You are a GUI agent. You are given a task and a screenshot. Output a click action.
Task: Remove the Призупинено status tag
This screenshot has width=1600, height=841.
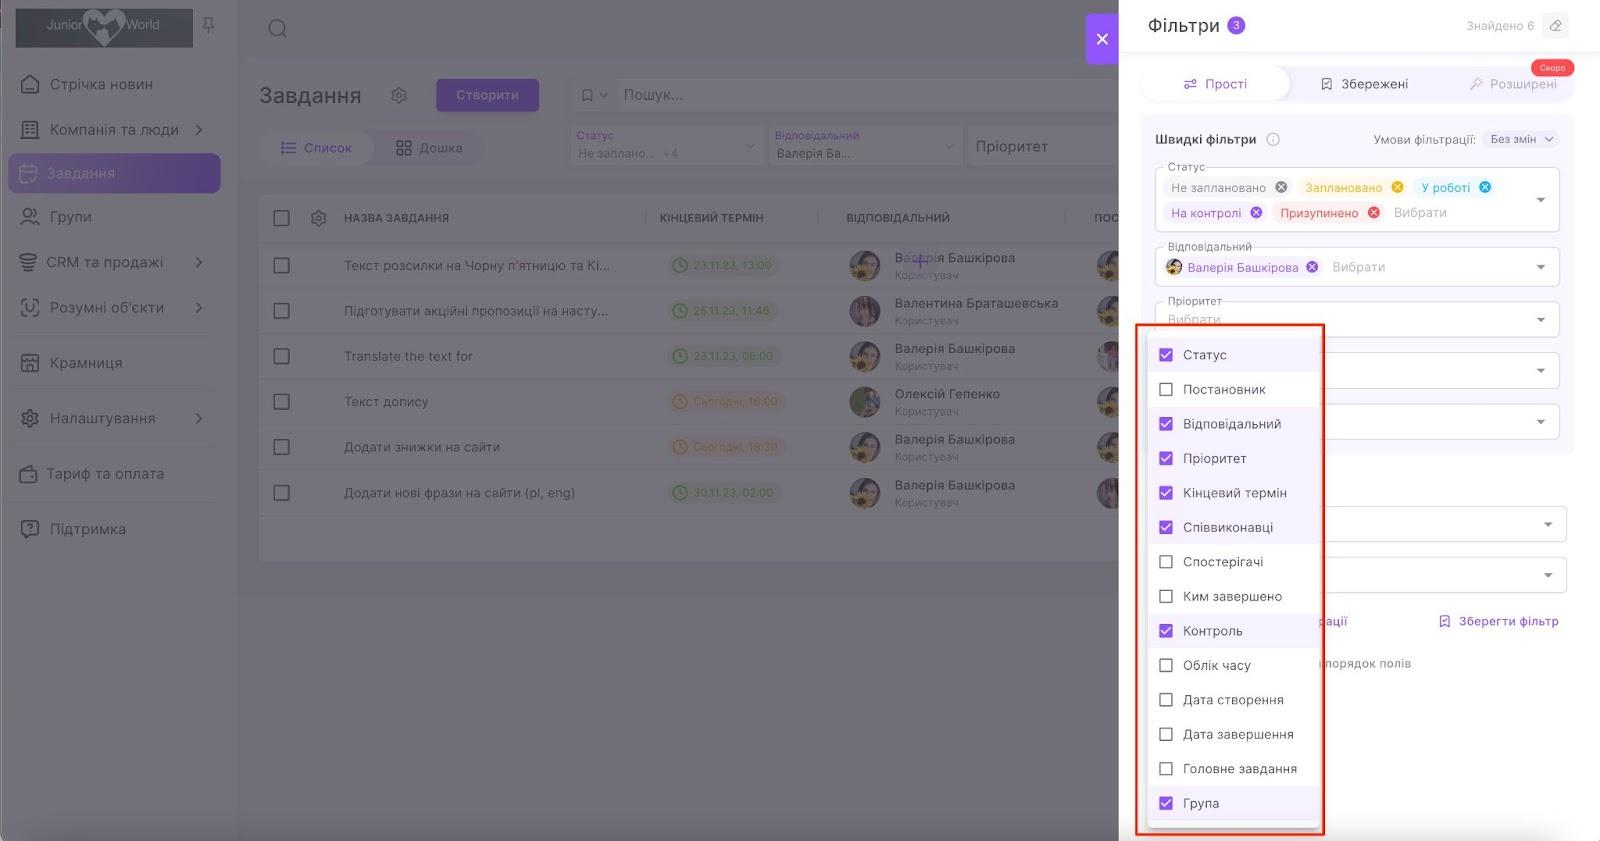pos(1374,212)
